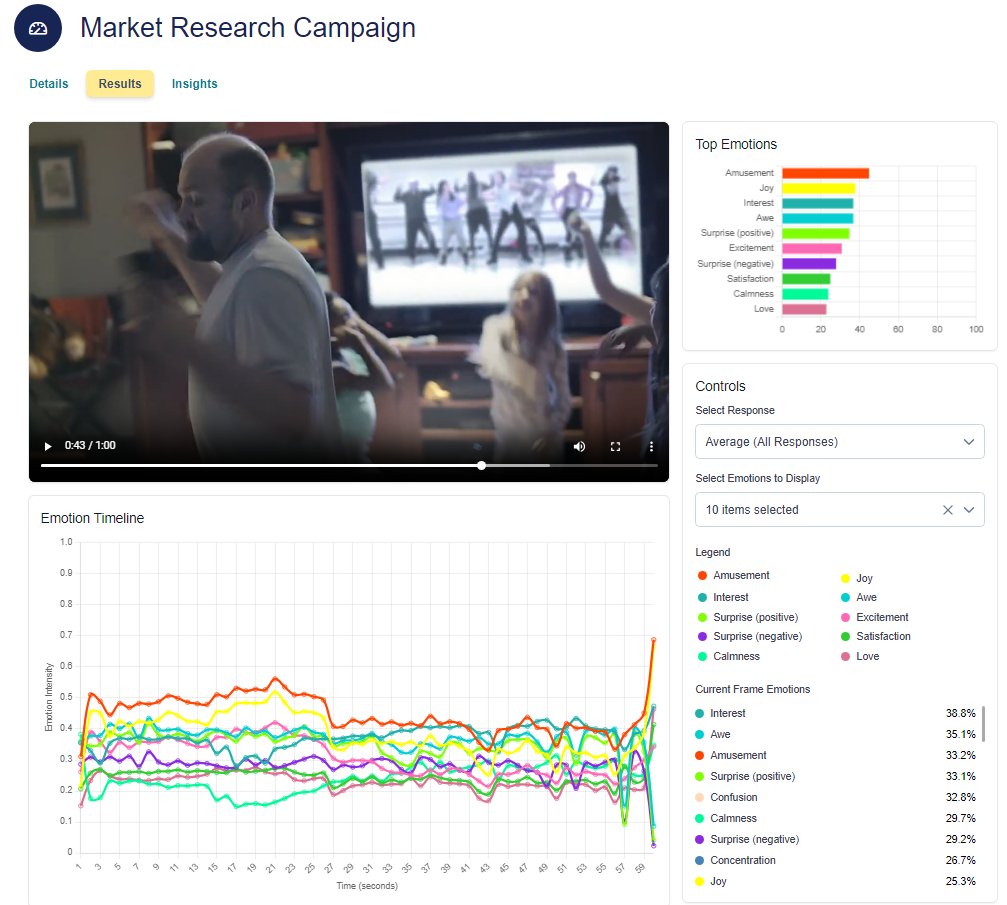Toggle Awe in the legend
The width and height of the screenshot is (1007, 905).
tap(859, 597)
